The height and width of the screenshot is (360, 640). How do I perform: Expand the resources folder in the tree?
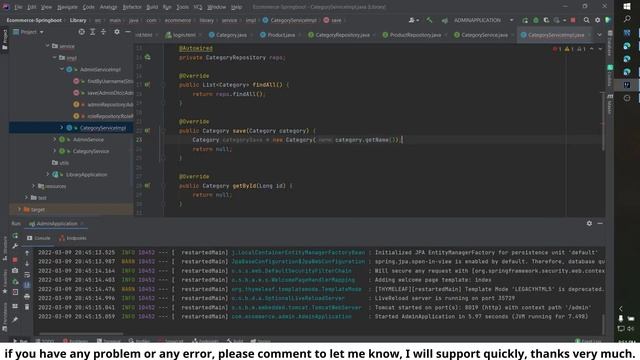point(34,186)
